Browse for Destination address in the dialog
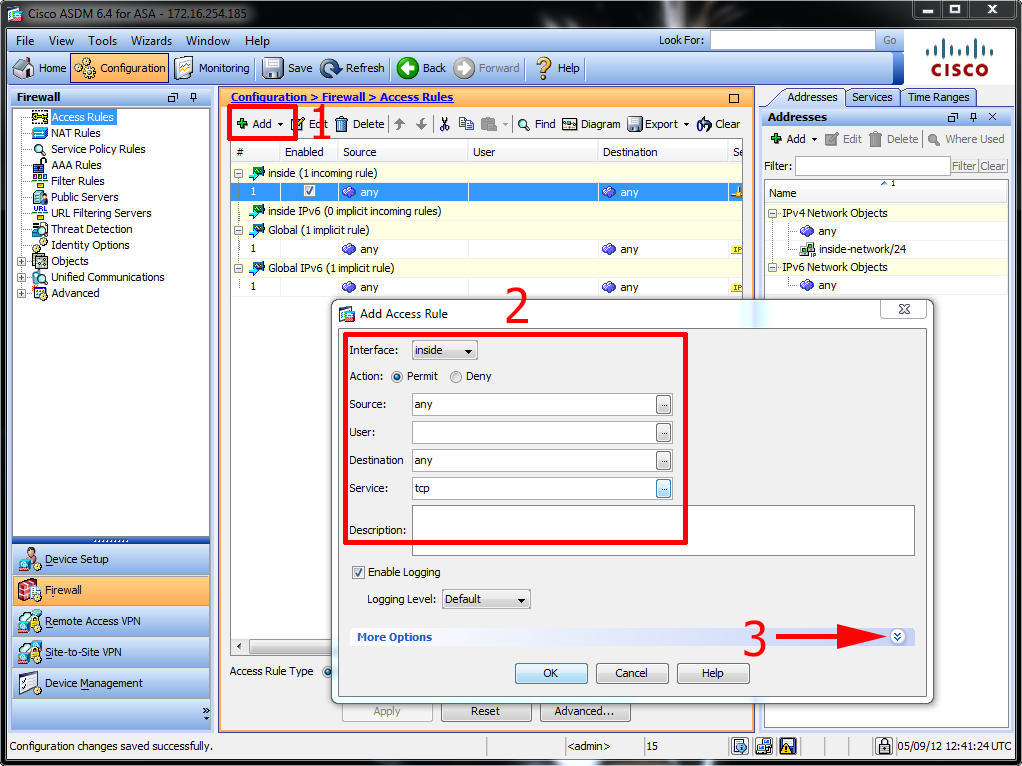 click(664, 460)
